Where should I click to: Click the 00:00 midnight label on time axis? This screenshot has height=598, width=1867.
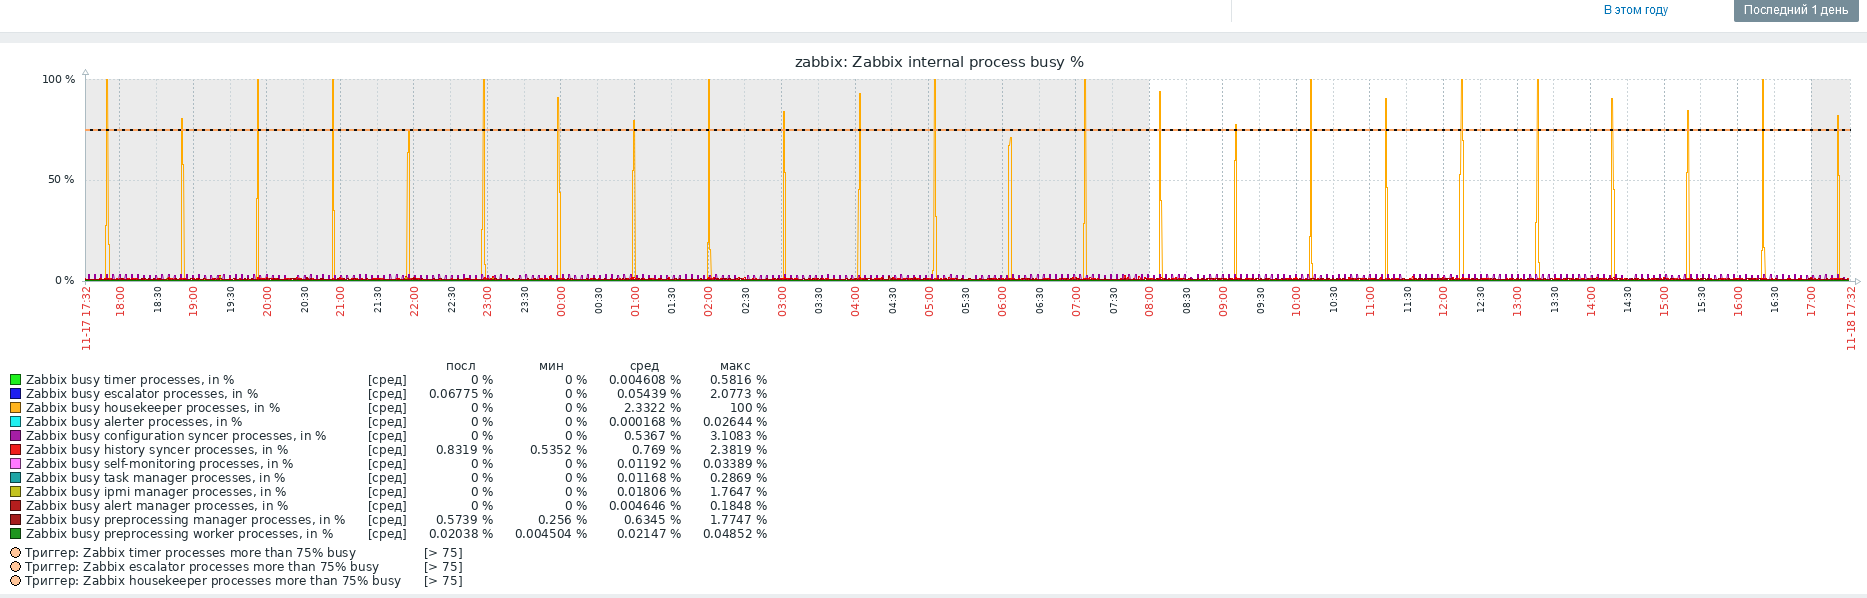(561, 301)
